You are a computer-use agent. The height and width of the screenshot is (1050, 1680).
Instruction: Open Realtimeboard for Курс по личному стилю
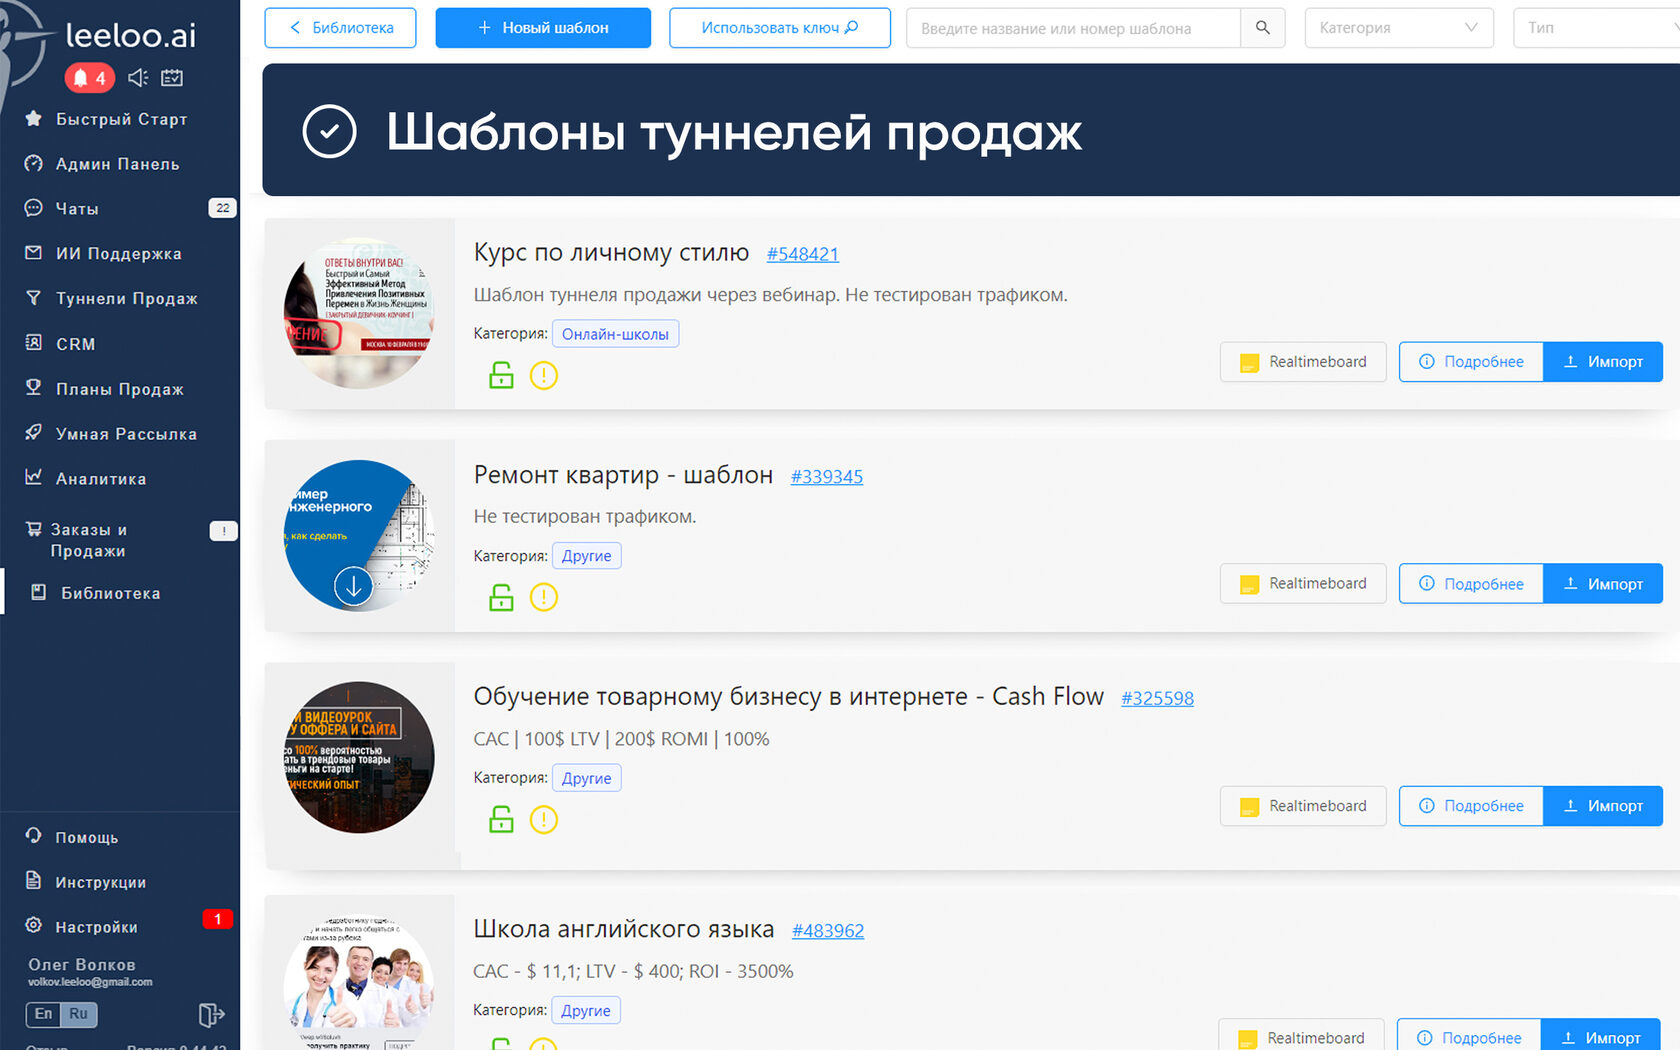1303,362
